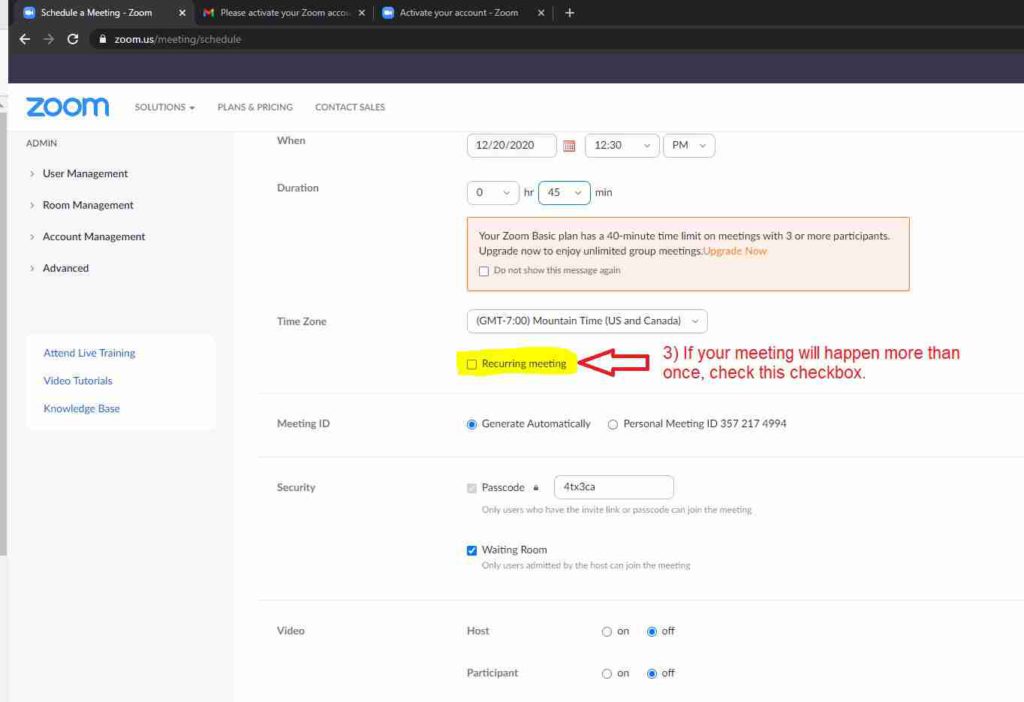Image resolution: width=1024 pixels, height=702 pixels.
Task: Click the browser forward arrow
Action: [x=49, y=39]
